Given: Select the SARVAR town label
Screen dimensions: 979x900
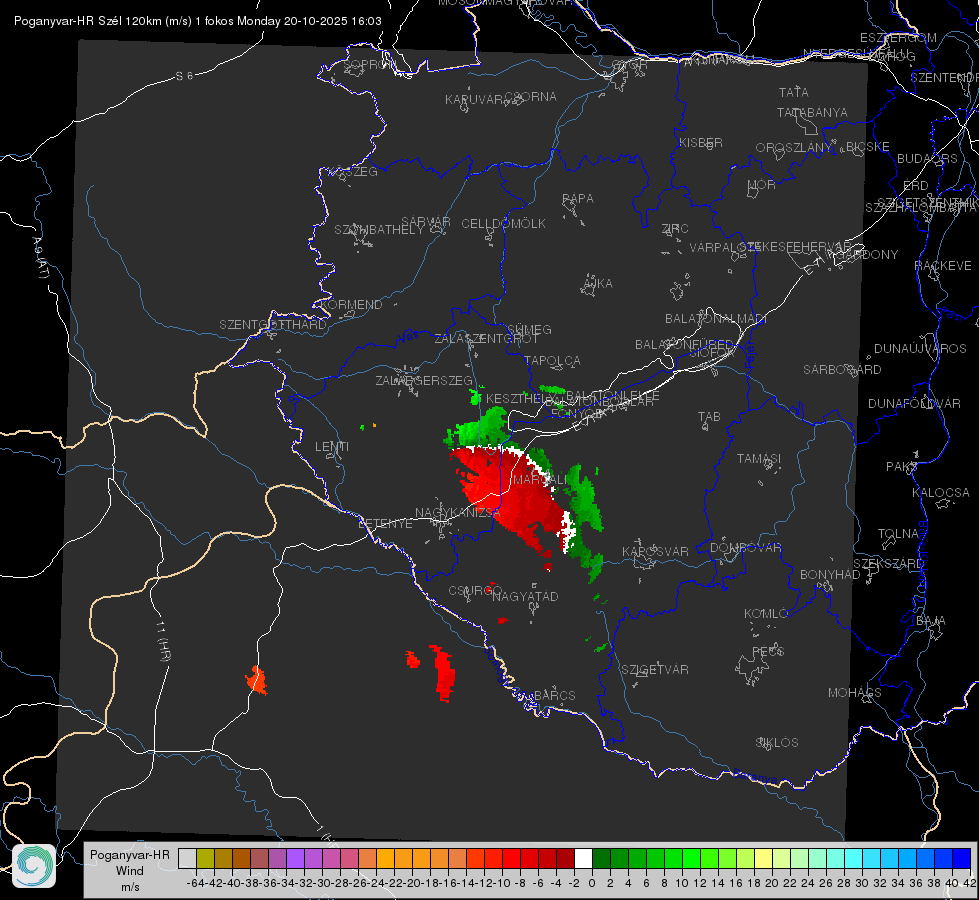Looking at the screenshot, I should point(426,222).
